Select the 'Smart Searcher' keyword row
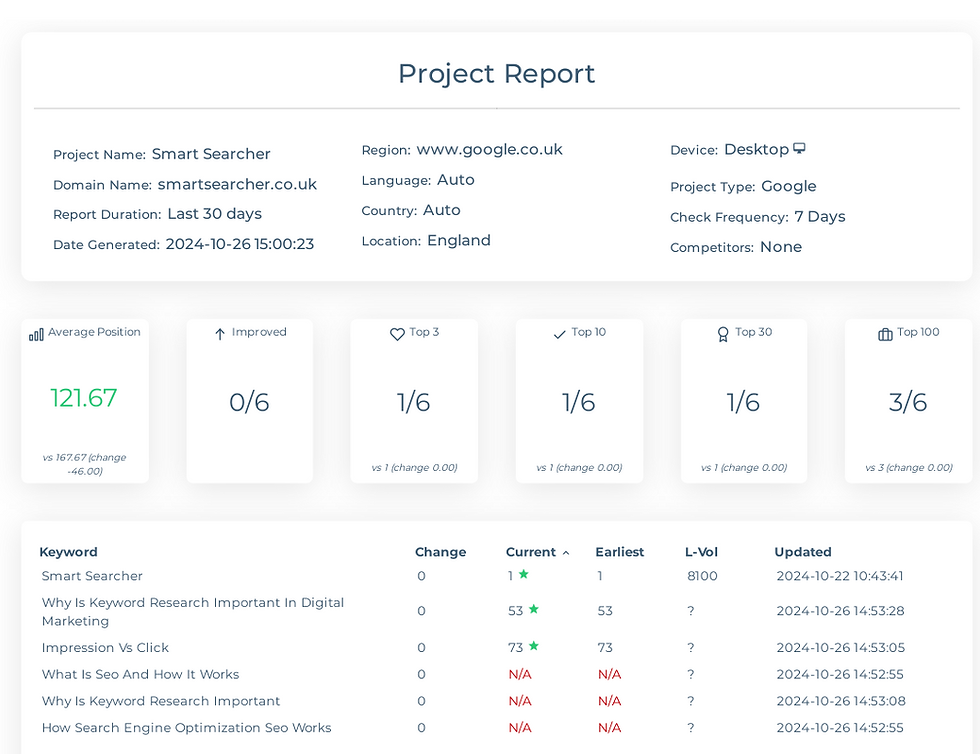 92,576
